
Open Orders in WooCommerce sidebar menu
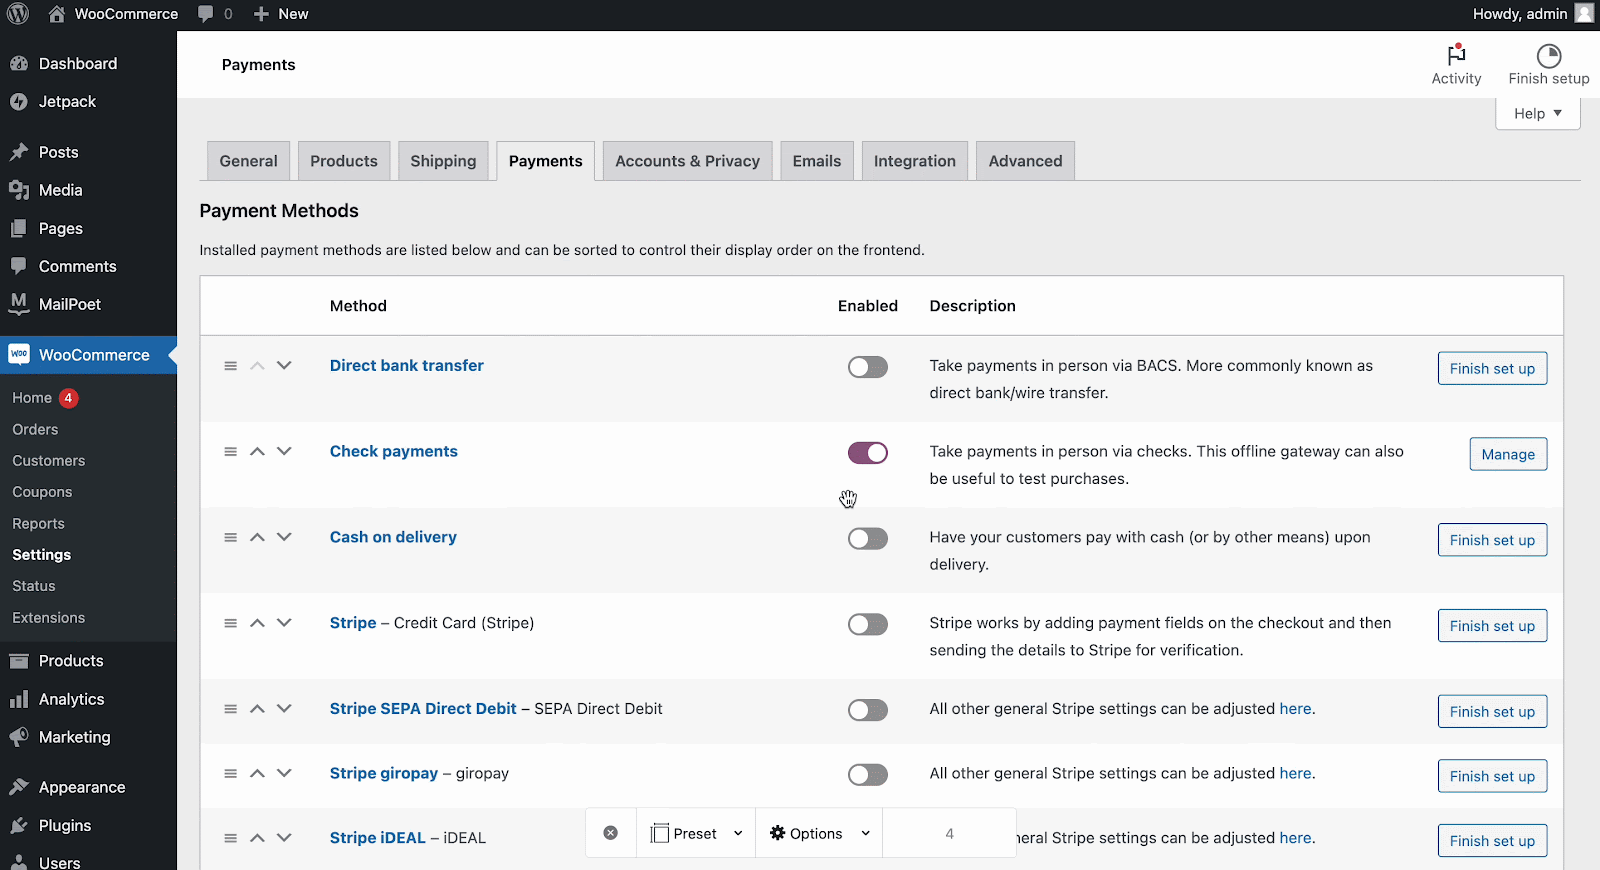coord(35,429)
